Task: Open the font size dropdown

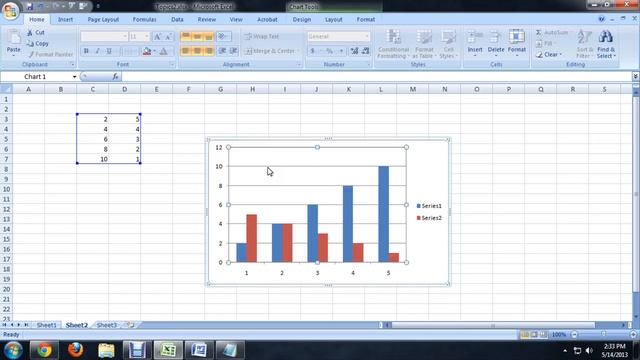Action: coord(147,37)
